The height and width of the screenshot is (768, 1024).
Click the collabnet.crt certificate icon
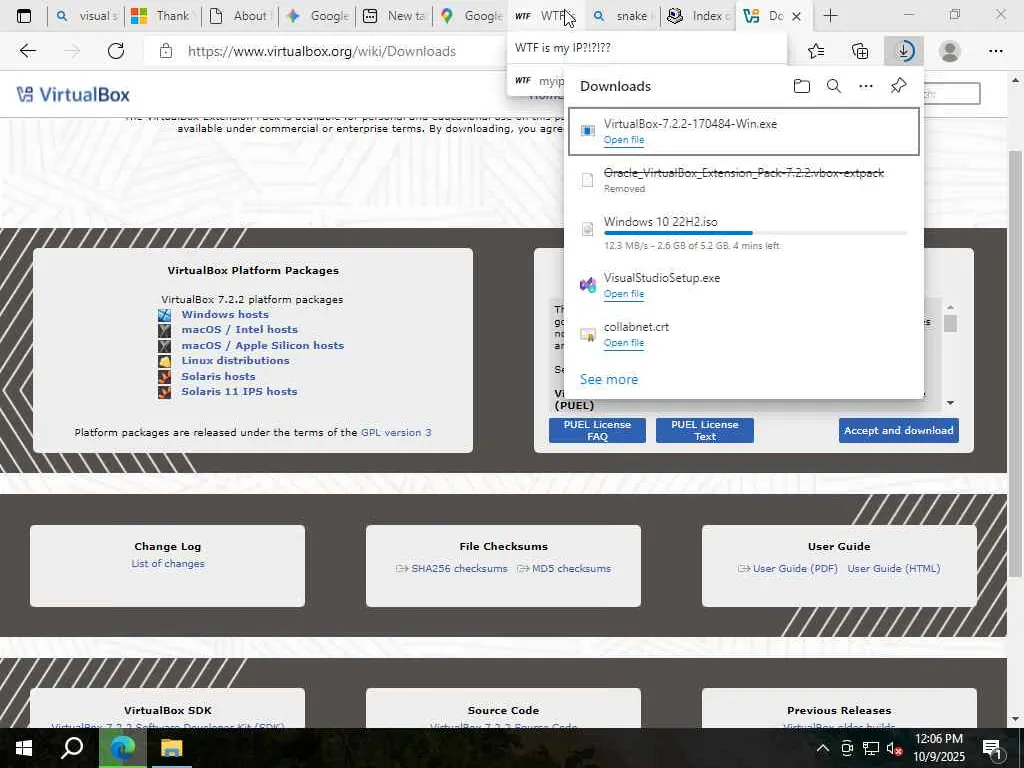[588, 334]
